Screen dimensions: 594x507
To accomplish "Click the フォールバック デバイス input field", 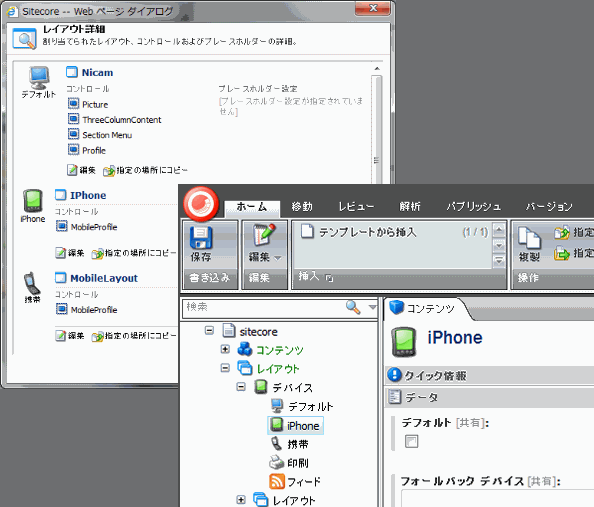I will (x=497, y=498).
